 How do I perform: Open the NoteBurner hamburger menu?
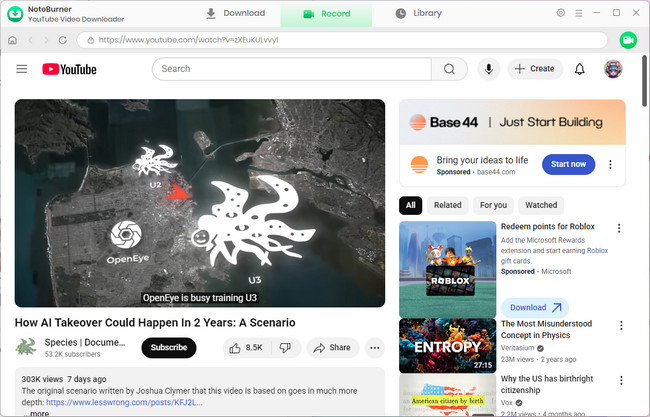(x=579, y=13)
